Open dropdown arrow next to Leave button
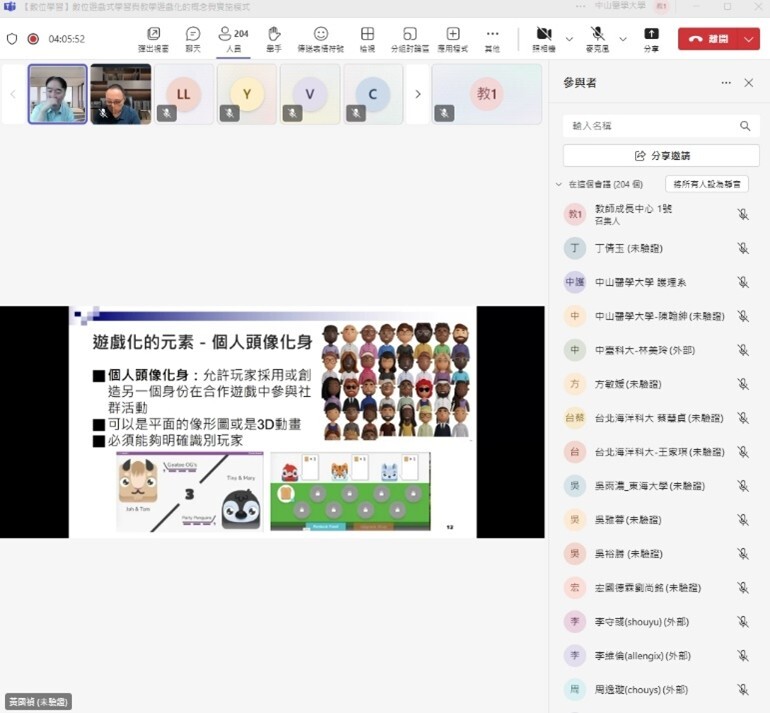 (x=751, y=39)
